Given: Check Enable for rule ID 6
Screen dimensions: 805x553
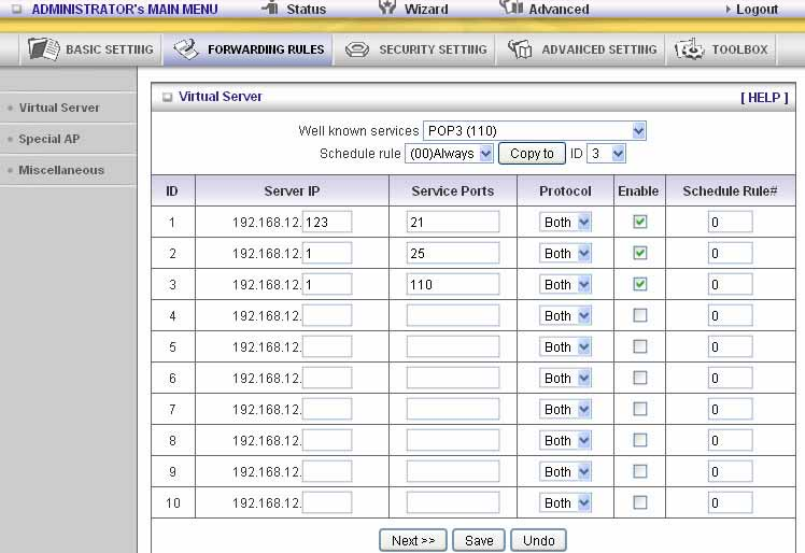Looking at the screenshot, I should [x=640, y=378].
